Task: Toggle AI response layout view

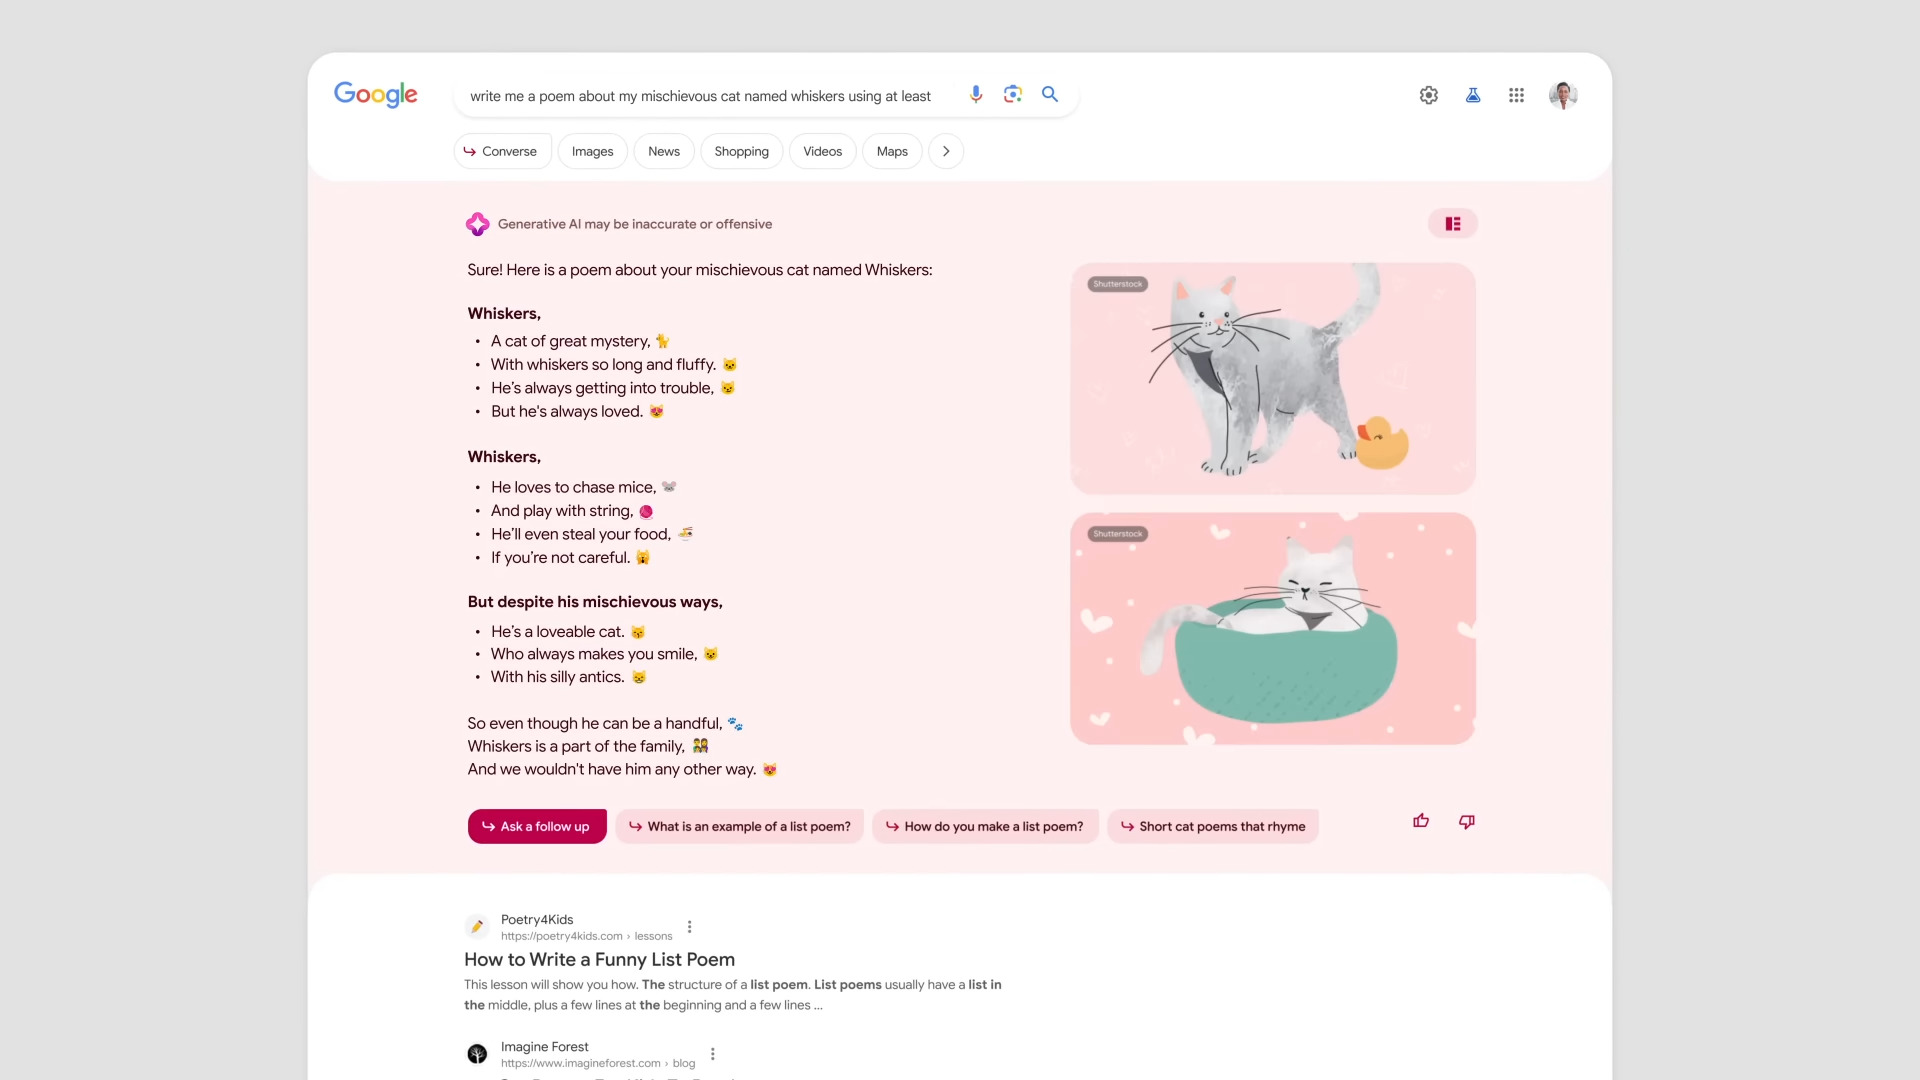Action: click(x=1453, y=224)
